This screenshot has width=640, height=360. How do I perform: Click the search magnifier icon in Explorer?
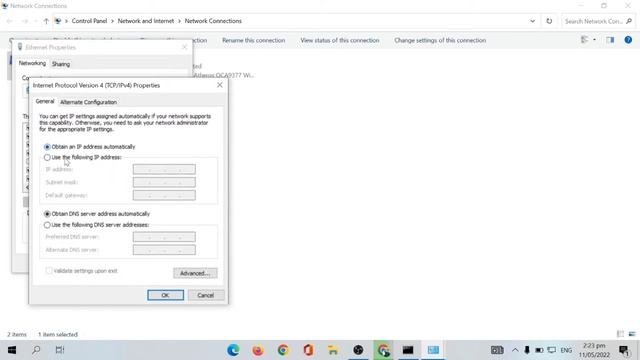click(629, 21)
